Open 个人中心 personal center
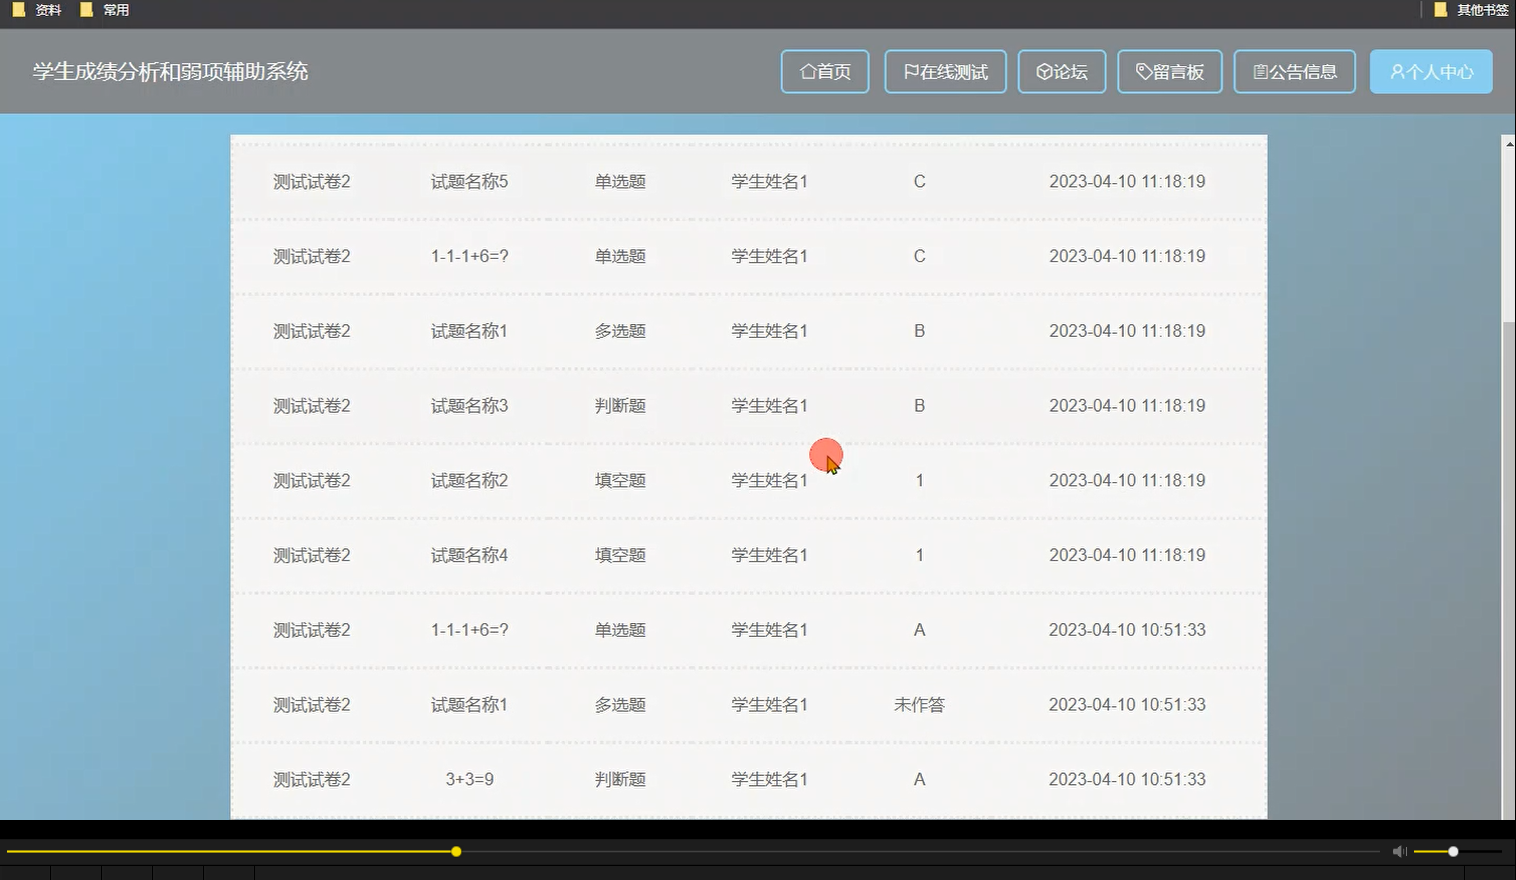The height and width of the screenshot is (880, 1516). (x=1431, y=72)
